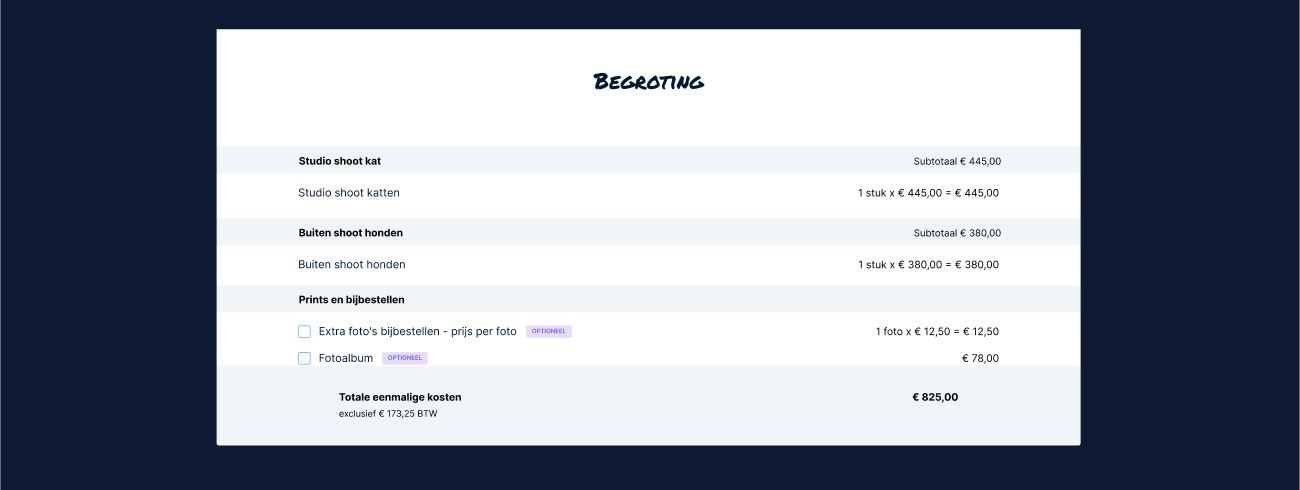Select the Totale eenmalige kosten label
Screen dimensions: 1300x490
(400, 397)
